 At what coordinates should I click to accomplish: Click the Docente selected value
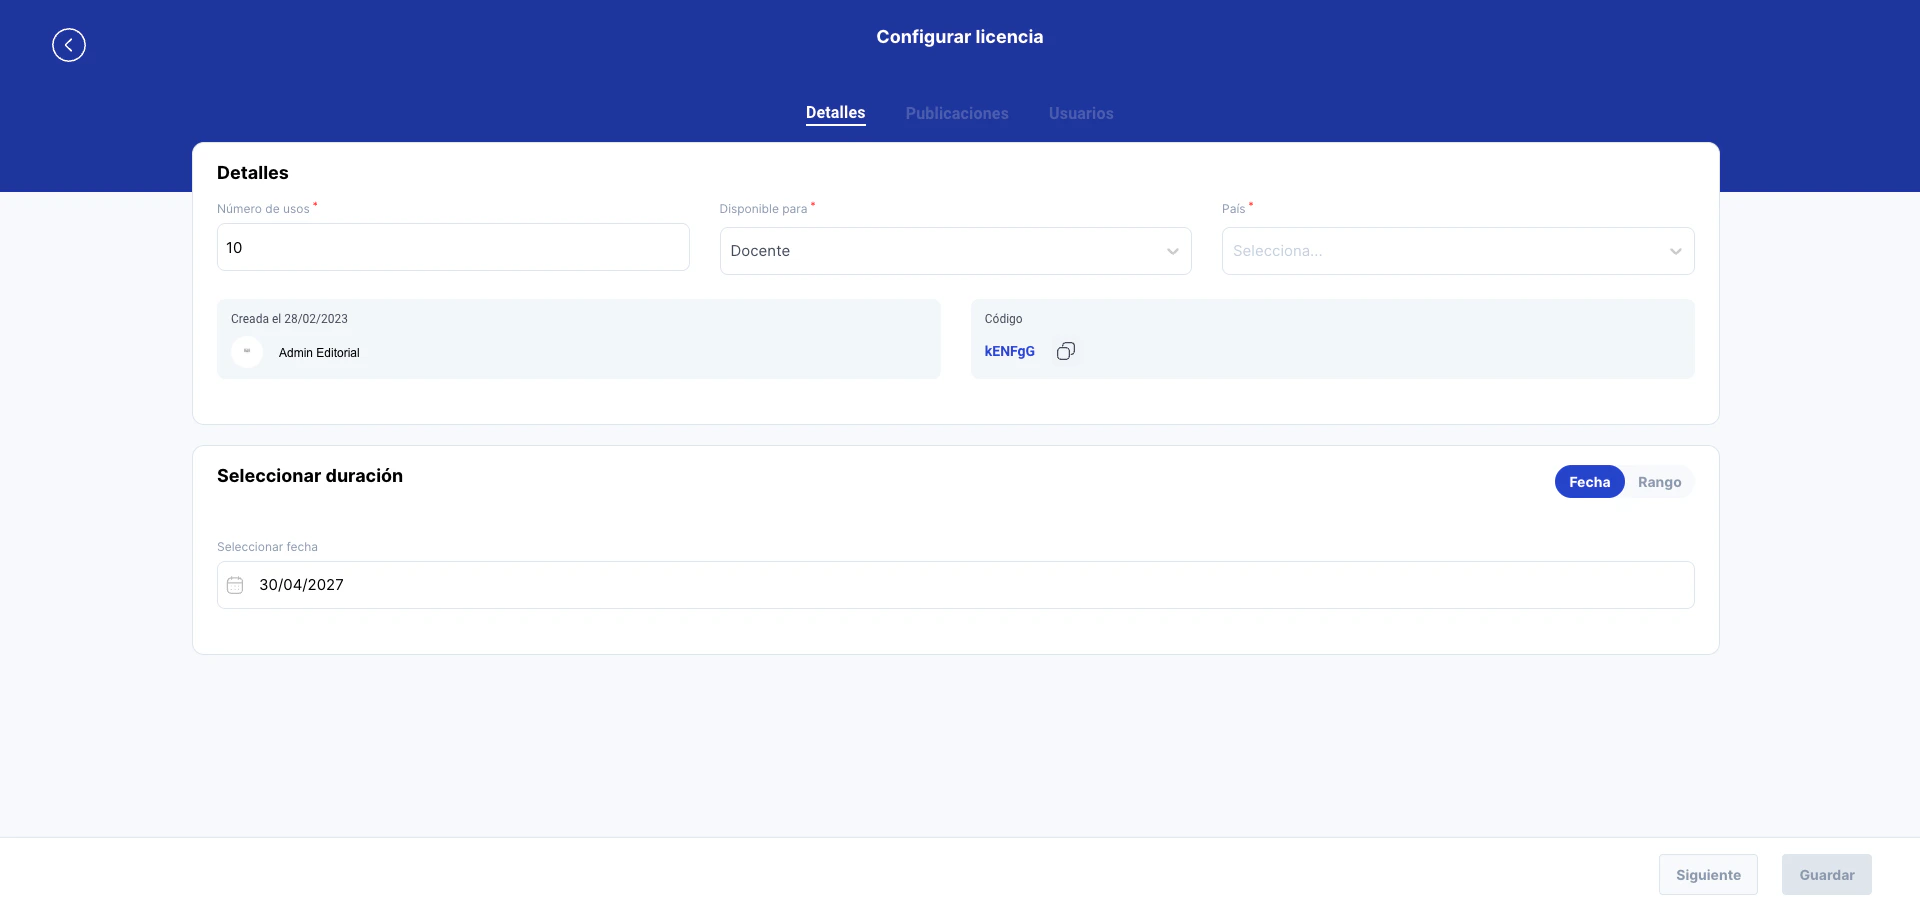[x=760, y=251]
